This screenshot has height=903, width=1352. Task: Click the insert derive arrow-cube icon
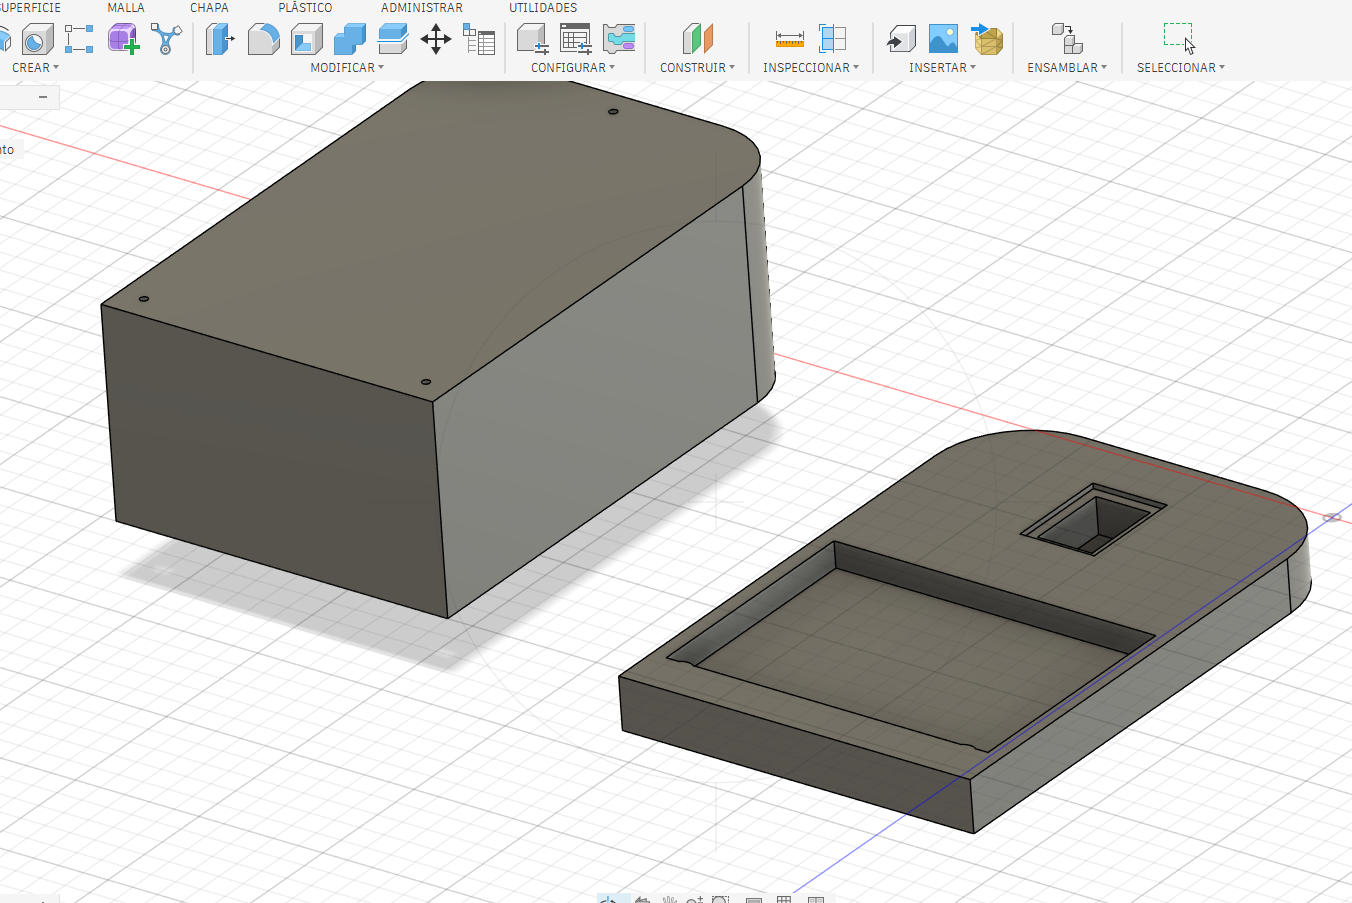tap(901, 40)
